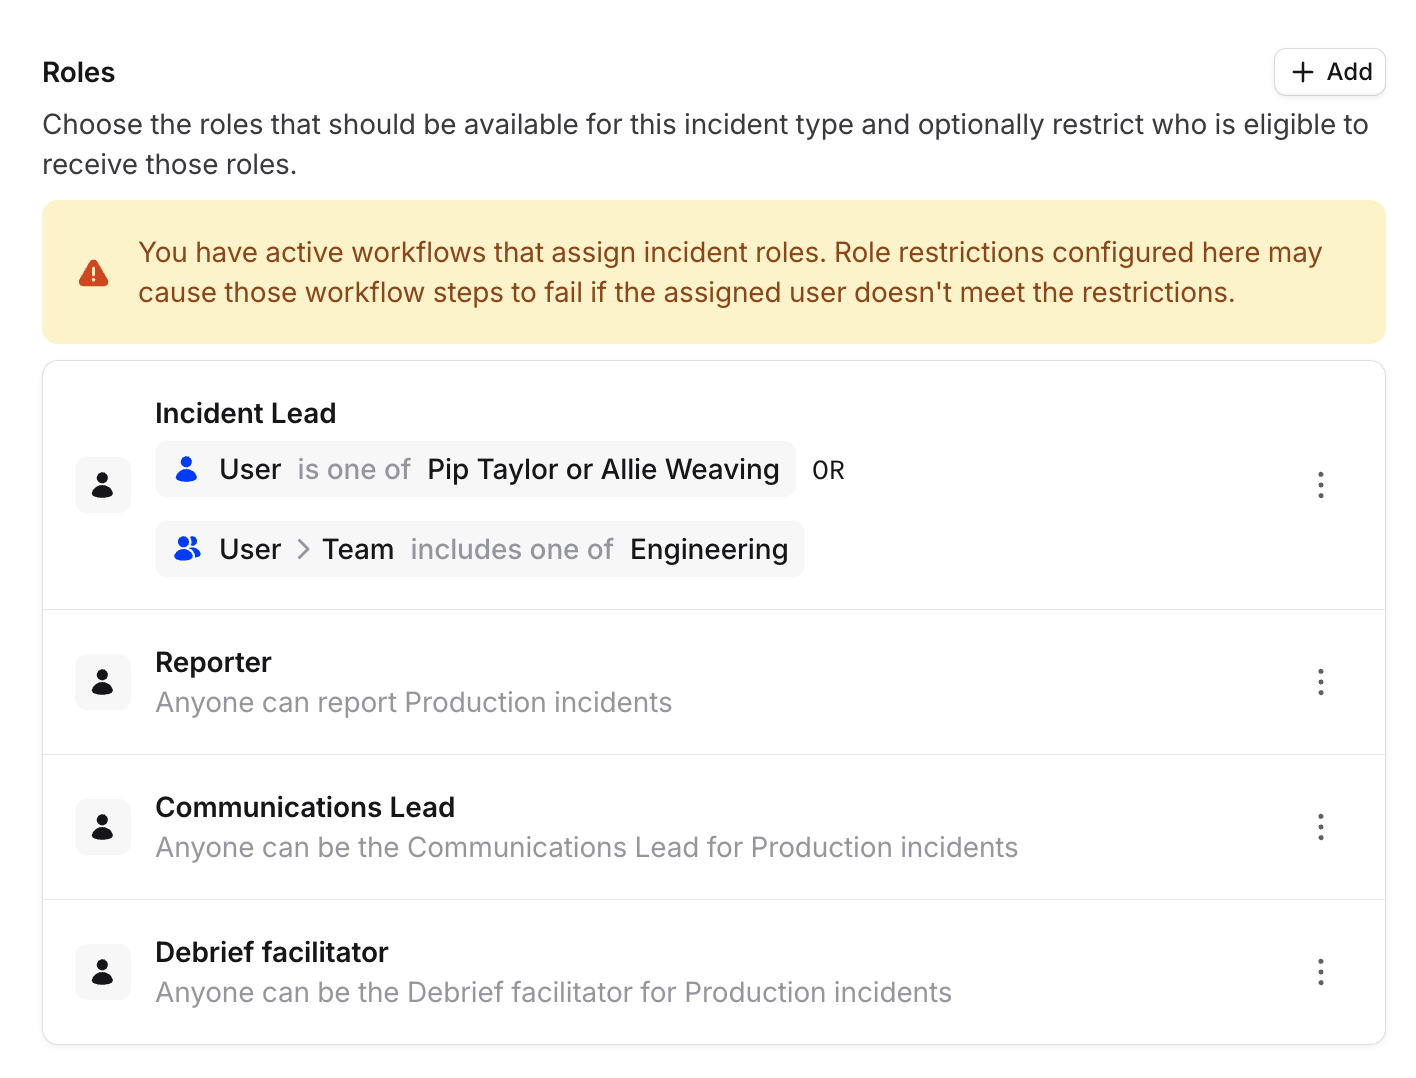The width and height of the screenshot is (1416, 1078).
Task: Click the Add button to create a role
Action: click(1330, 72)
